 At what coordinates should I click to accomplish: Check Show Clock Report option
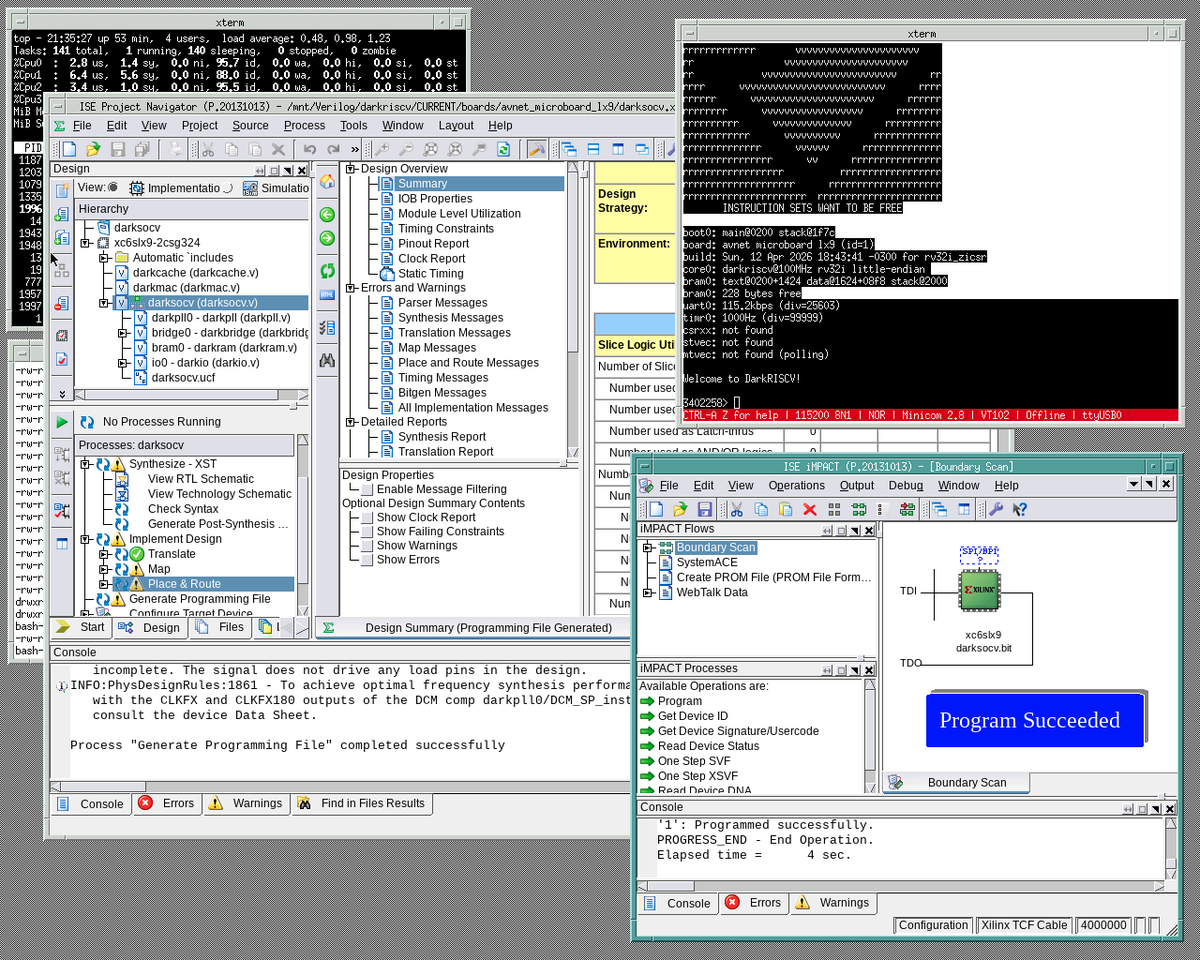tap(367, 518)
